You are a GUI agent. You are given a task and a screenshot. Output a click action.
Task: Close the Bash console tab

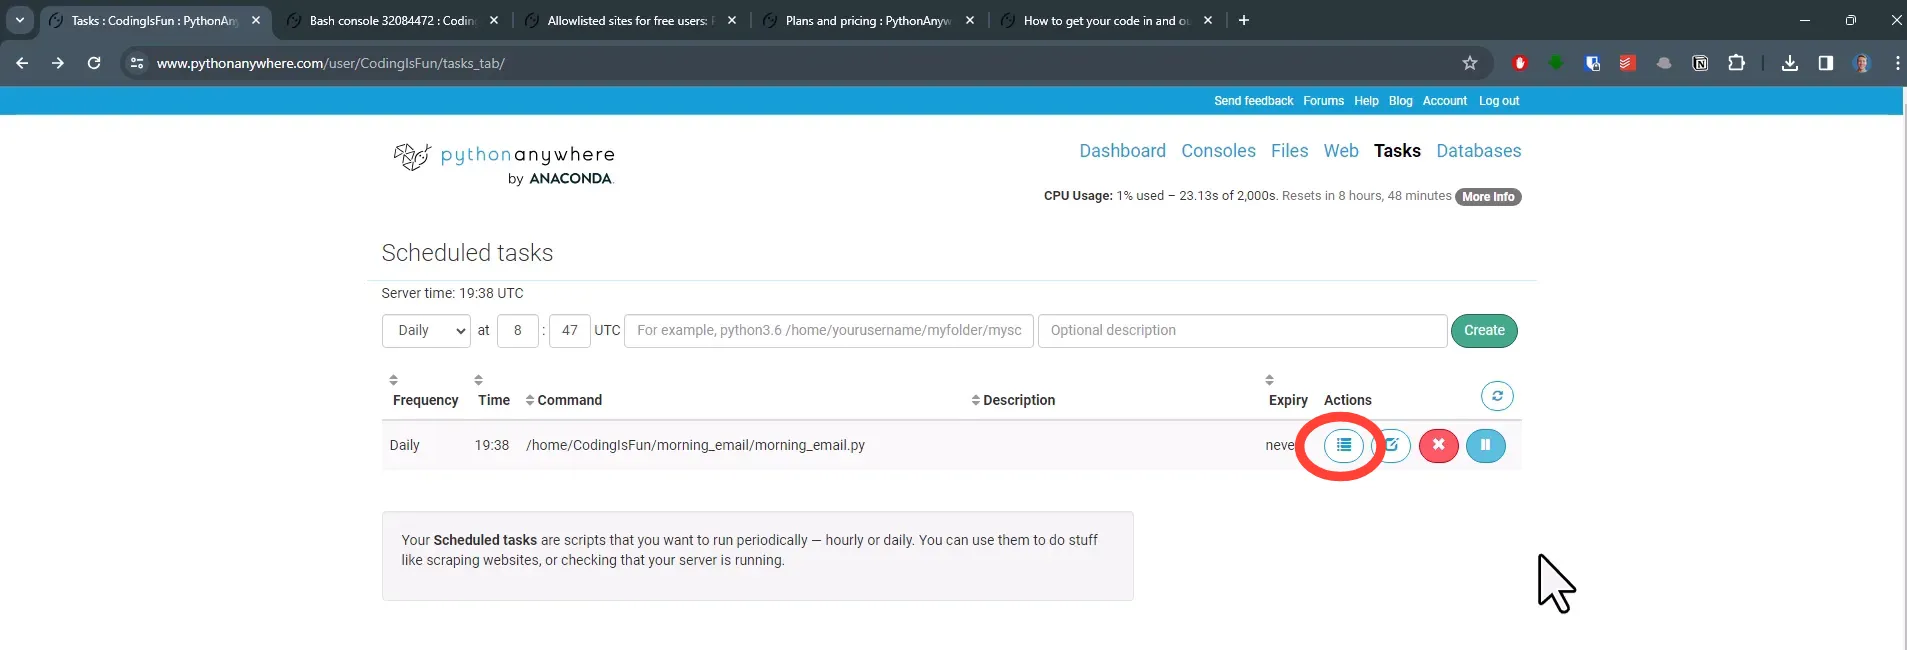click(494, 20)
